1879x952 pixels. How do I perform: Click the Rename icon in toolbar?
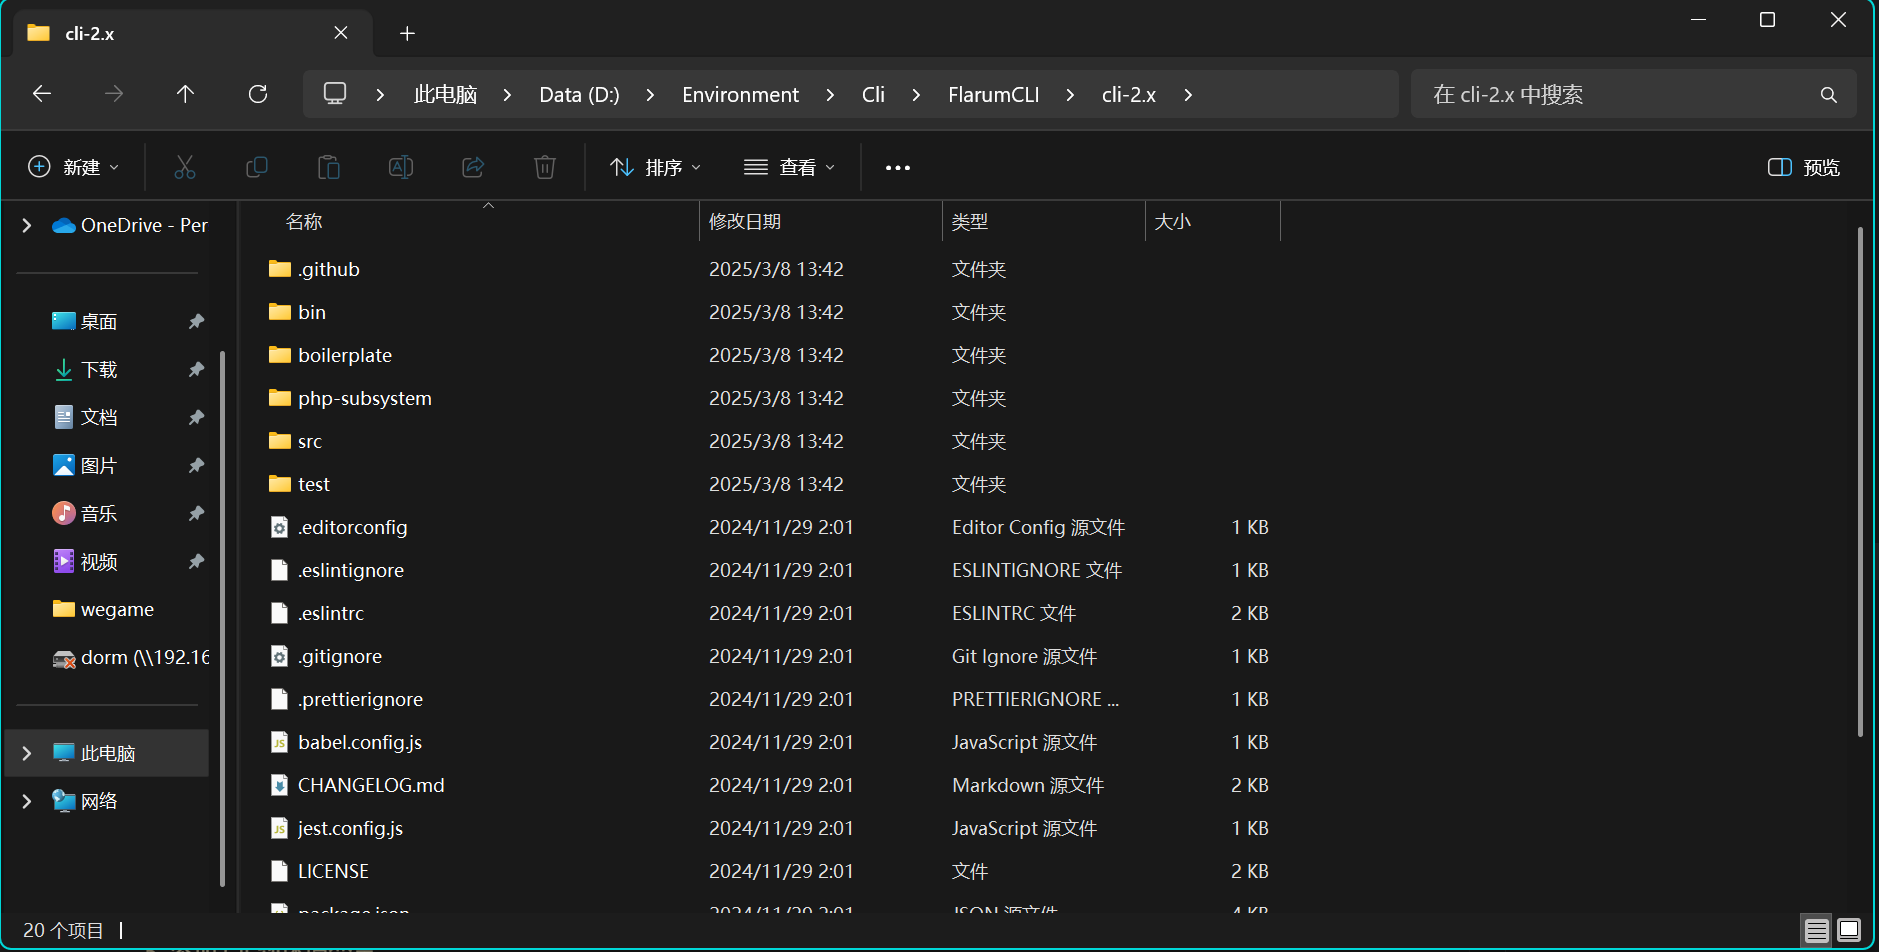pos(401,167)
